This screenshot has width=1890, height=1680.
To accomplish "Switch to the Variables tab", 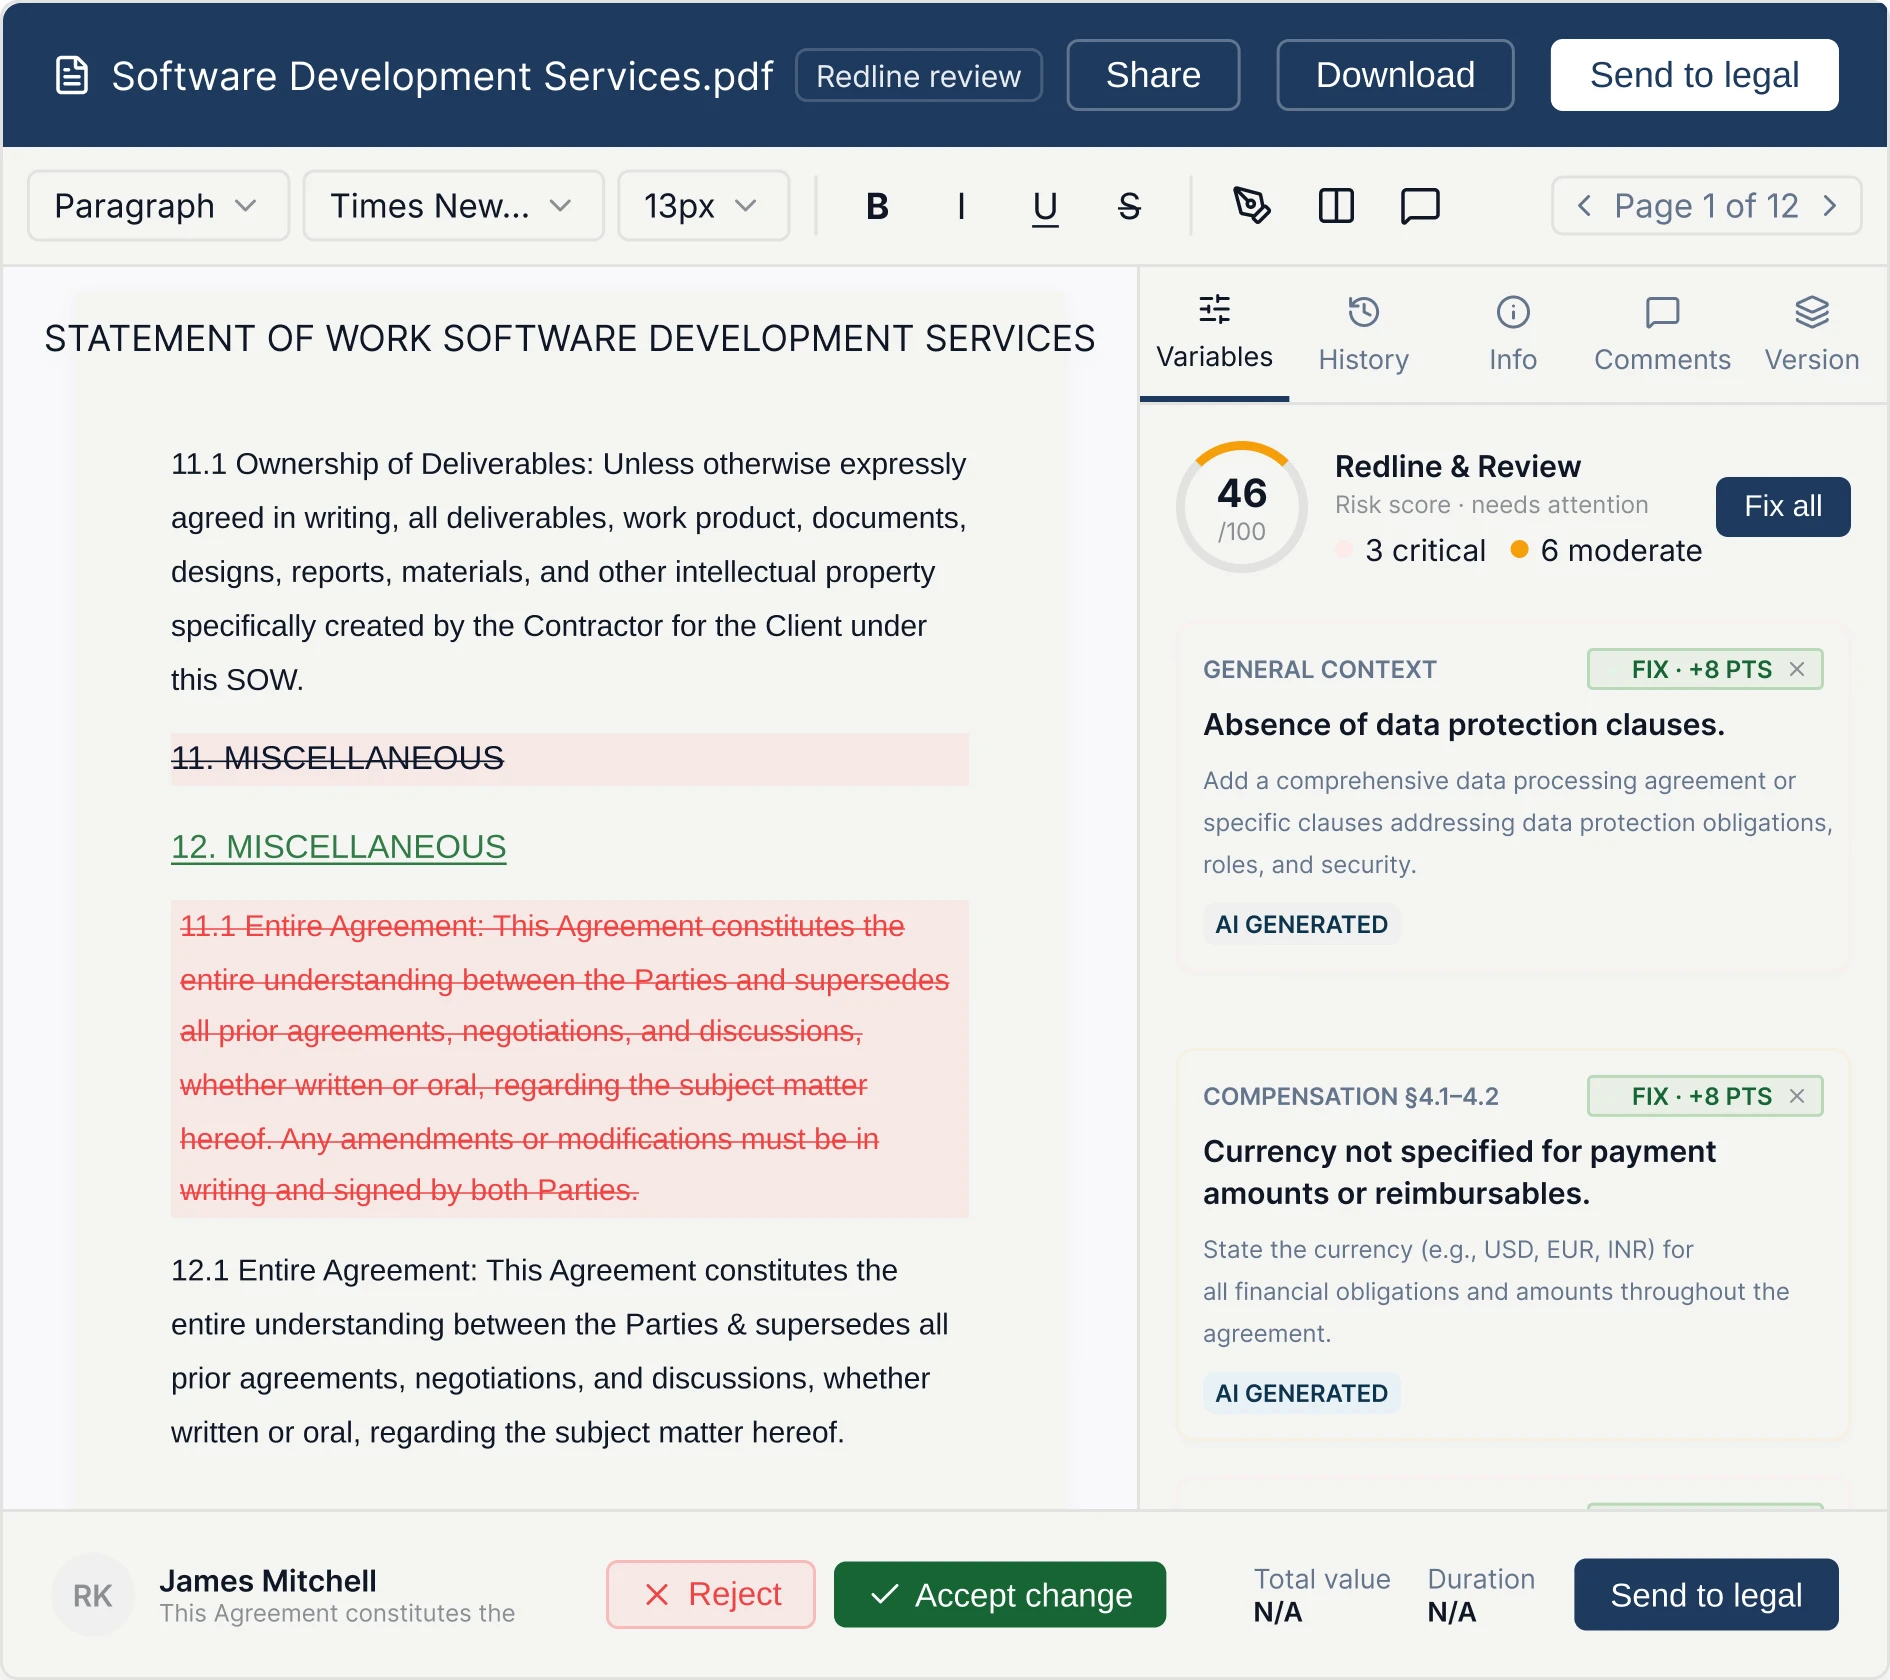I will pyautogui.click(x=1214, y=334).
